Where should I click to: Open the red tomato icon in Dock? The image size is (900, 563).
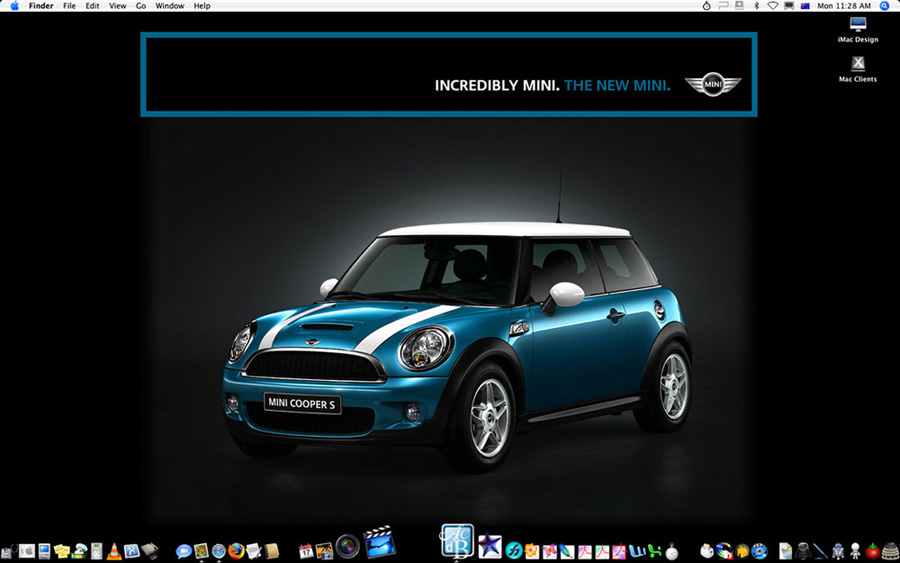click(872, 551)
